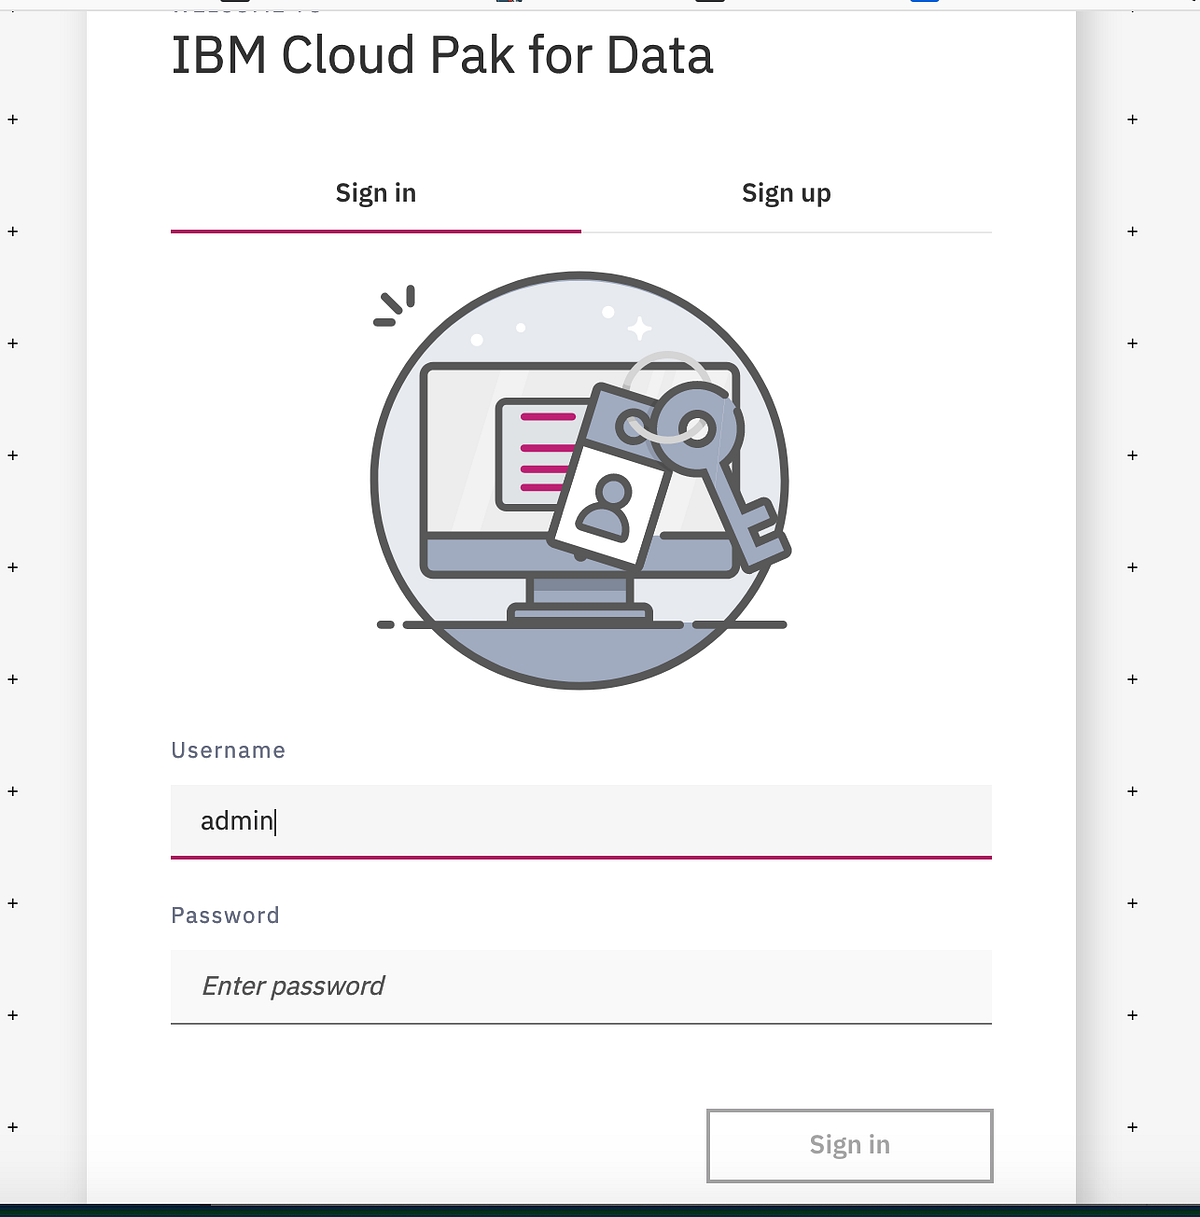The width and height of the screenshot is (1200, 1217).
Task: Click the Password label
Action: (225, 915)
